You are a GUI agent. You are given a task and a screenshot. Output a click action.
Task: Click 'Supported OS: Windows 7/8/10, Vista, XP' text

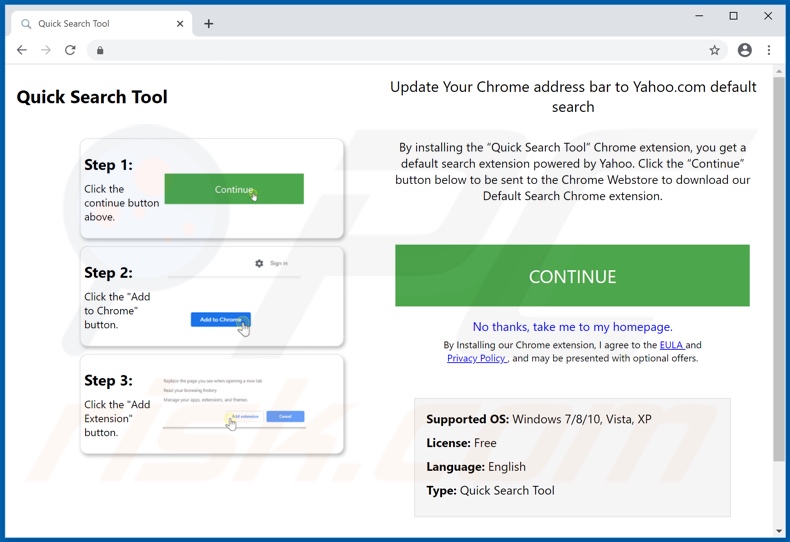[539, 419]
